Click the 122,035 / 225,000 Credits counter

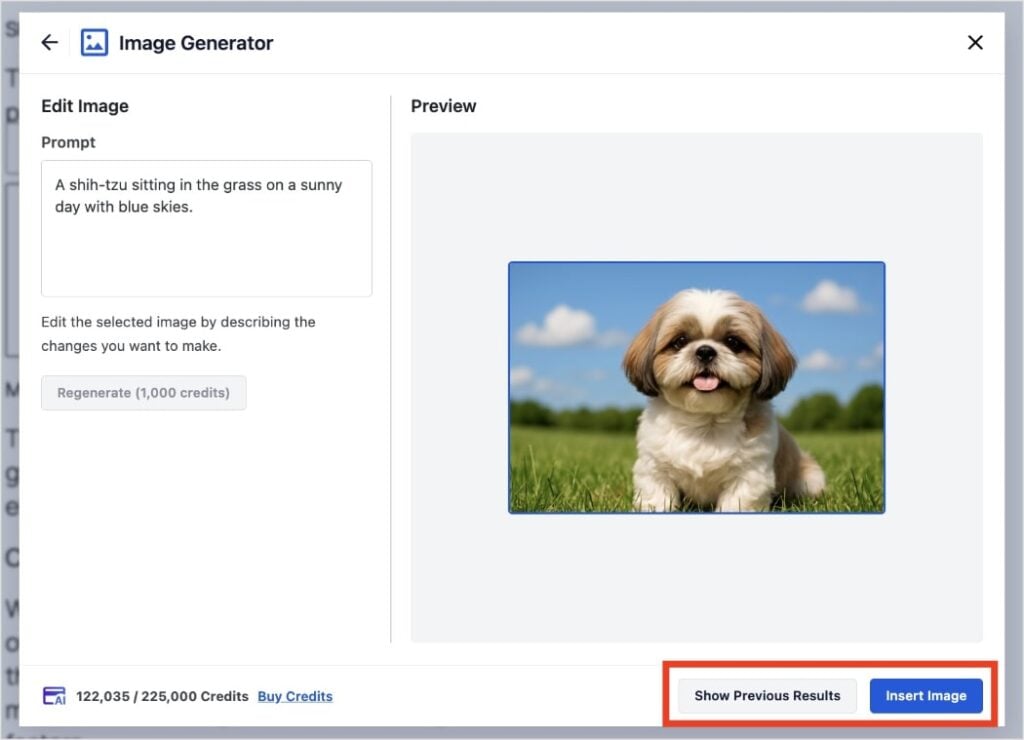pyautogui.click(x=162, y=696)
